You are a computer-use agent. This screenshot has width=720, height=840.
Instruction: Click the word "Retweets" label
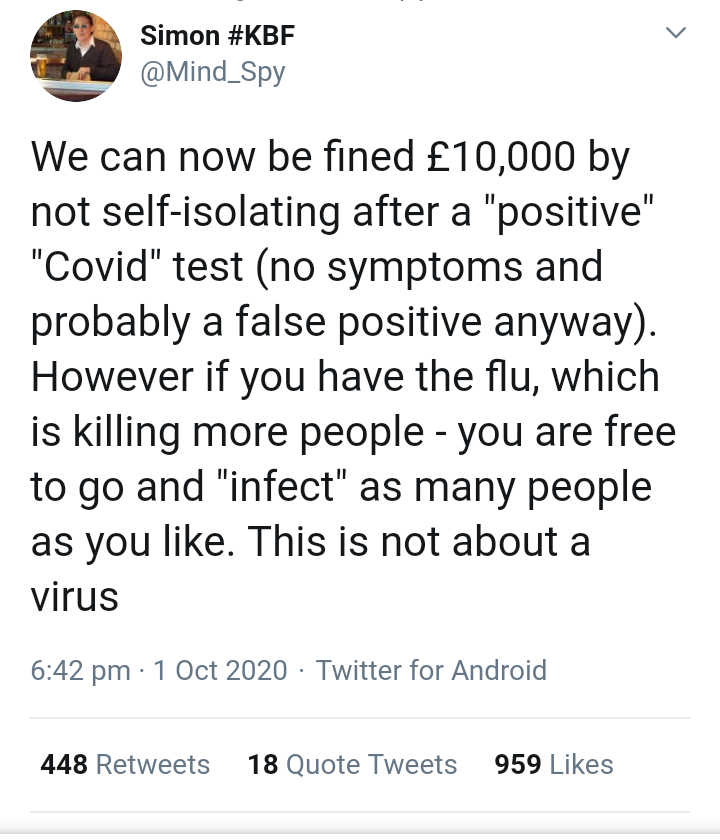[x=153, y=764]
